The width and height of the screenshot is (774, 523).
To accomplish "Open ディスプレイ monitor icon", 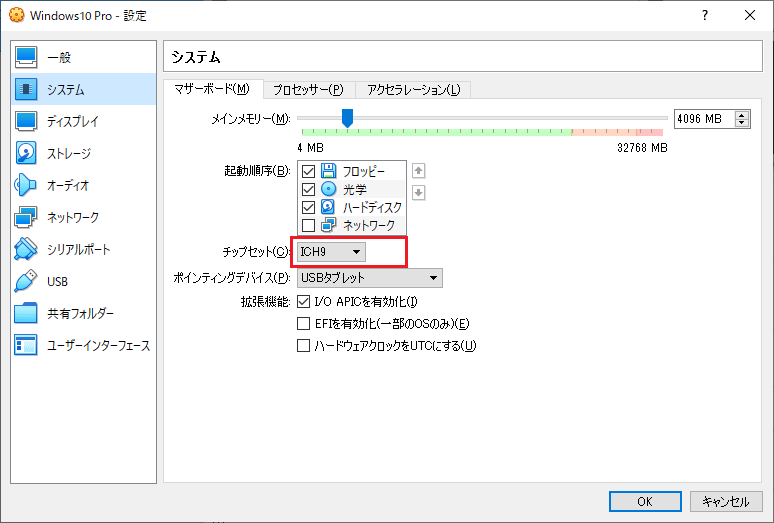I will tap(26, 121).
